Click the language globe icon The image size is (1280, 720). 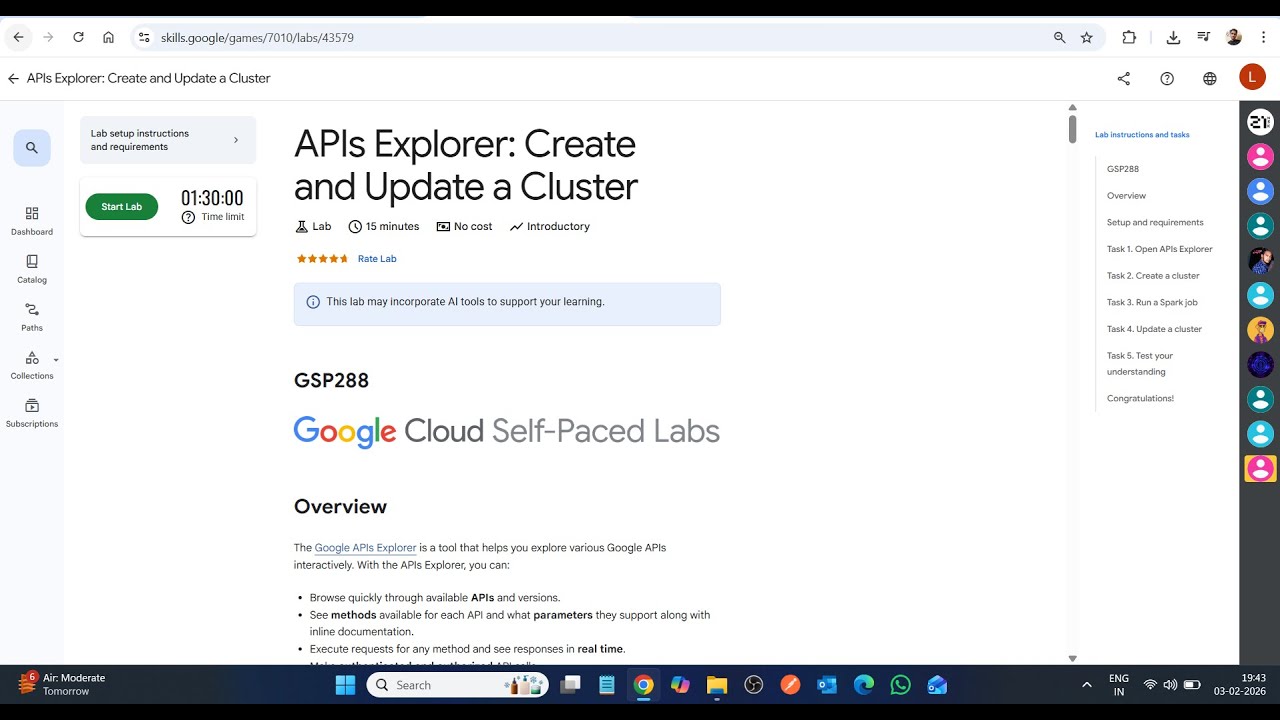(x=1210, y=78)
